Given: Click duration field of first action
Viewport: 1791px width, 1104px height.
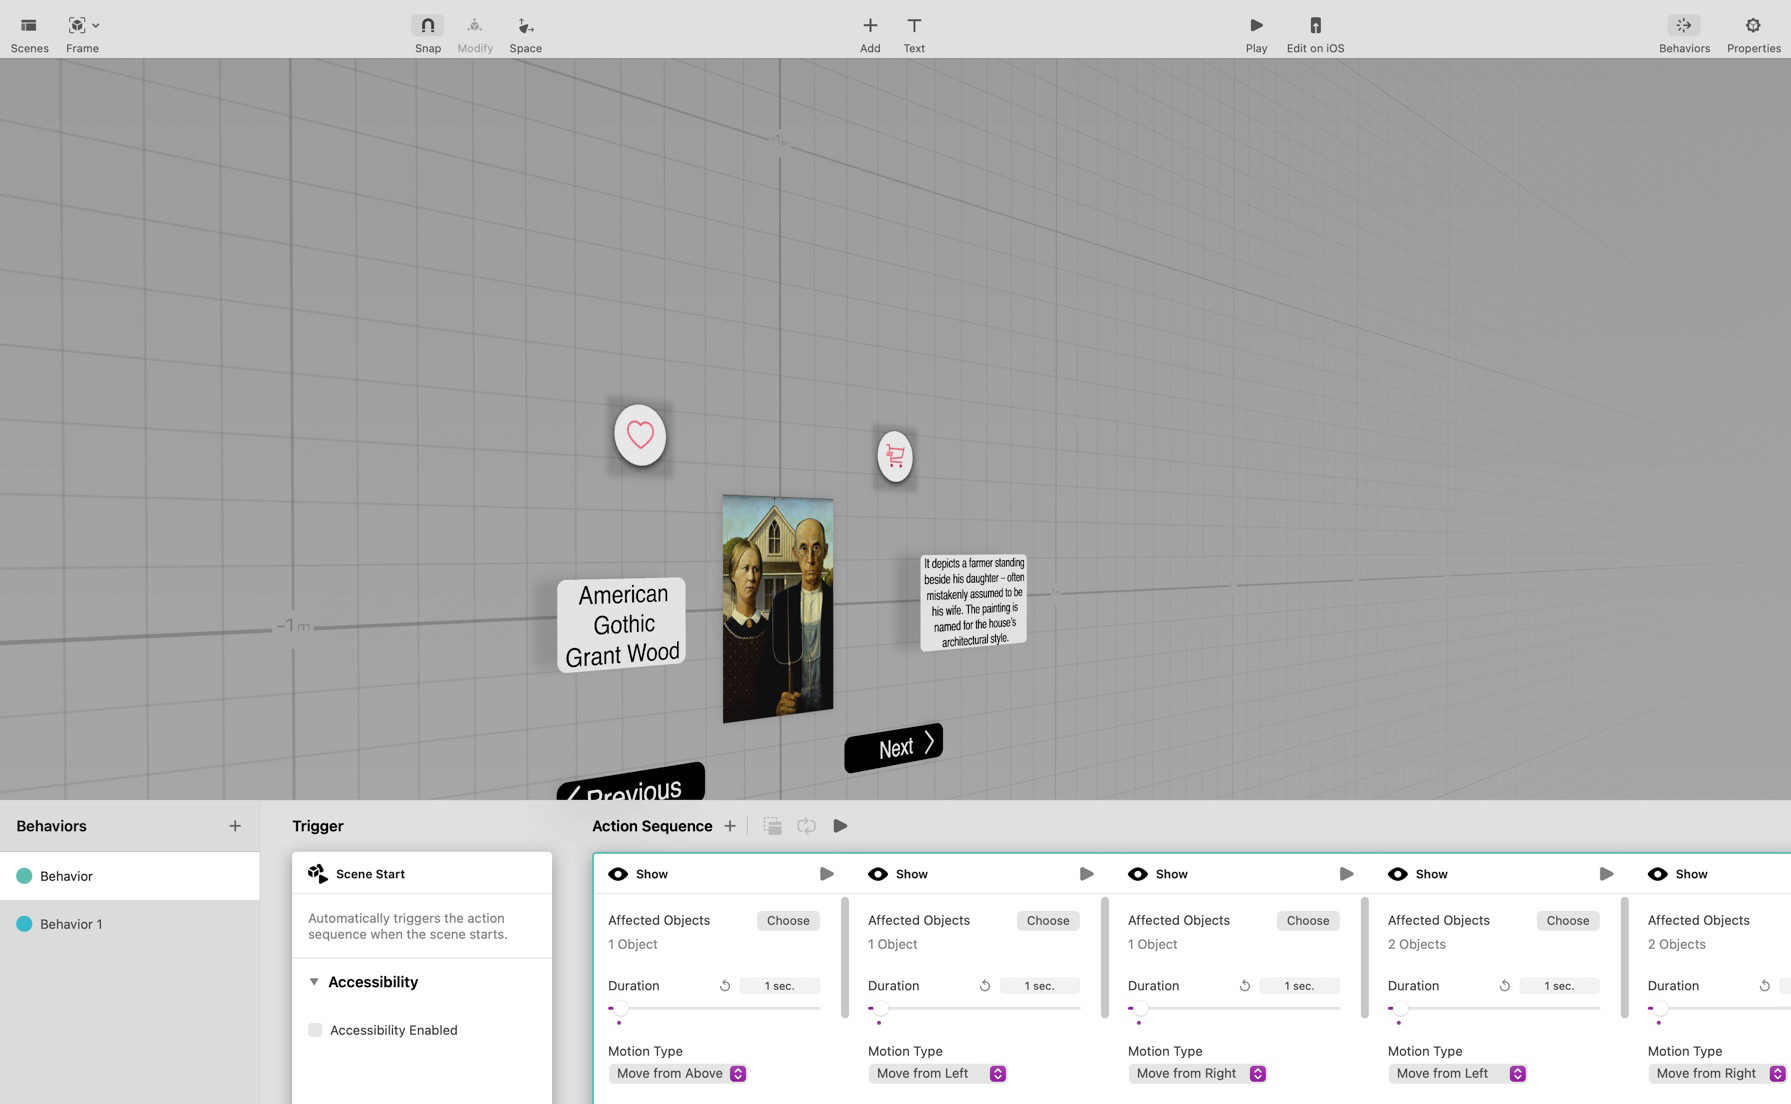Looking at the screenshot, I should (x=780, y=986).
